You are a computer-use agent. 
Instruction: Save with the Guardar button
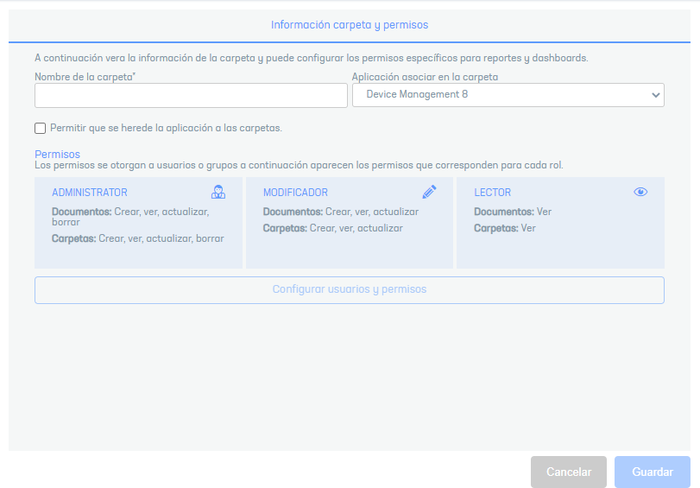652,472
